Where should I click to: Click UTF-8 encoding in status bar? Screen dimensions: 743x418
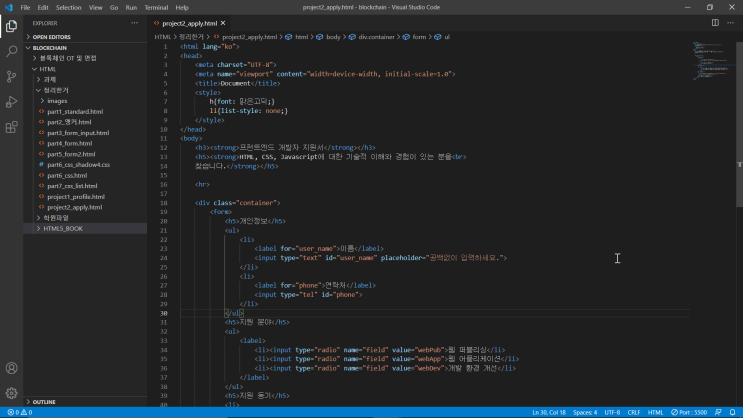point(612,412)
